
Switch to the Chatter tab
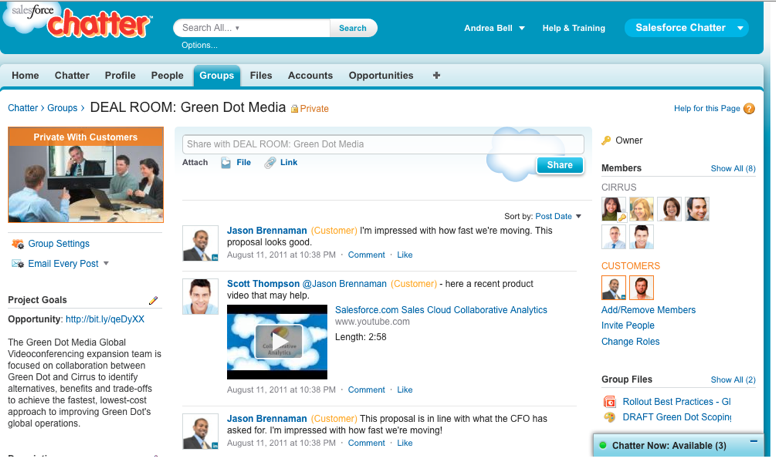(x=72, y=75)
